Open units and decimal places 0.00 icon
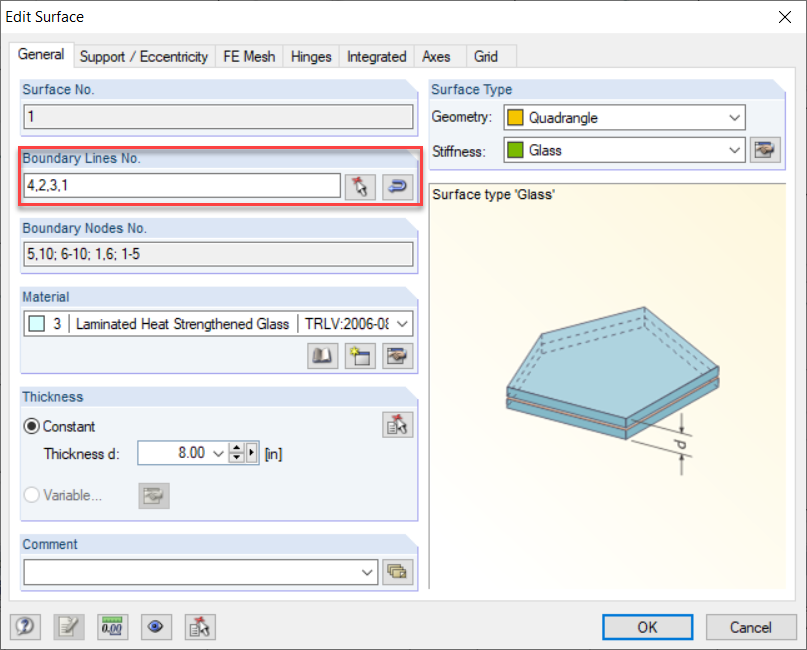 click(113, 627)
